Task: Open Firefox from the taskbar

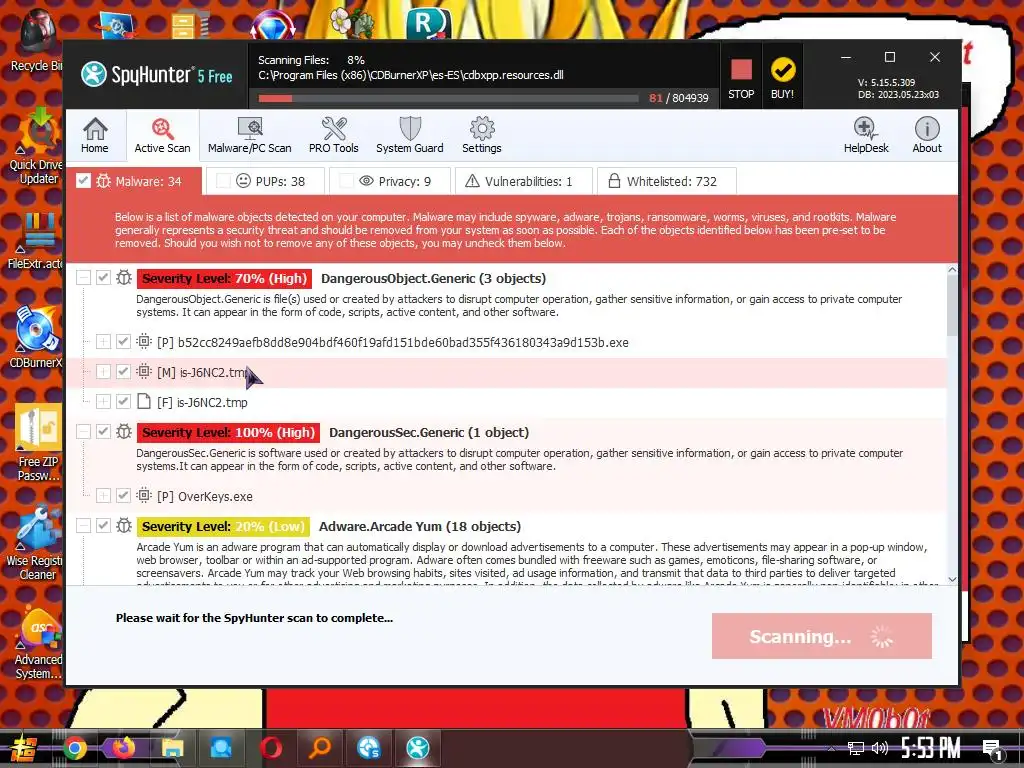Action: coord(123,748)
